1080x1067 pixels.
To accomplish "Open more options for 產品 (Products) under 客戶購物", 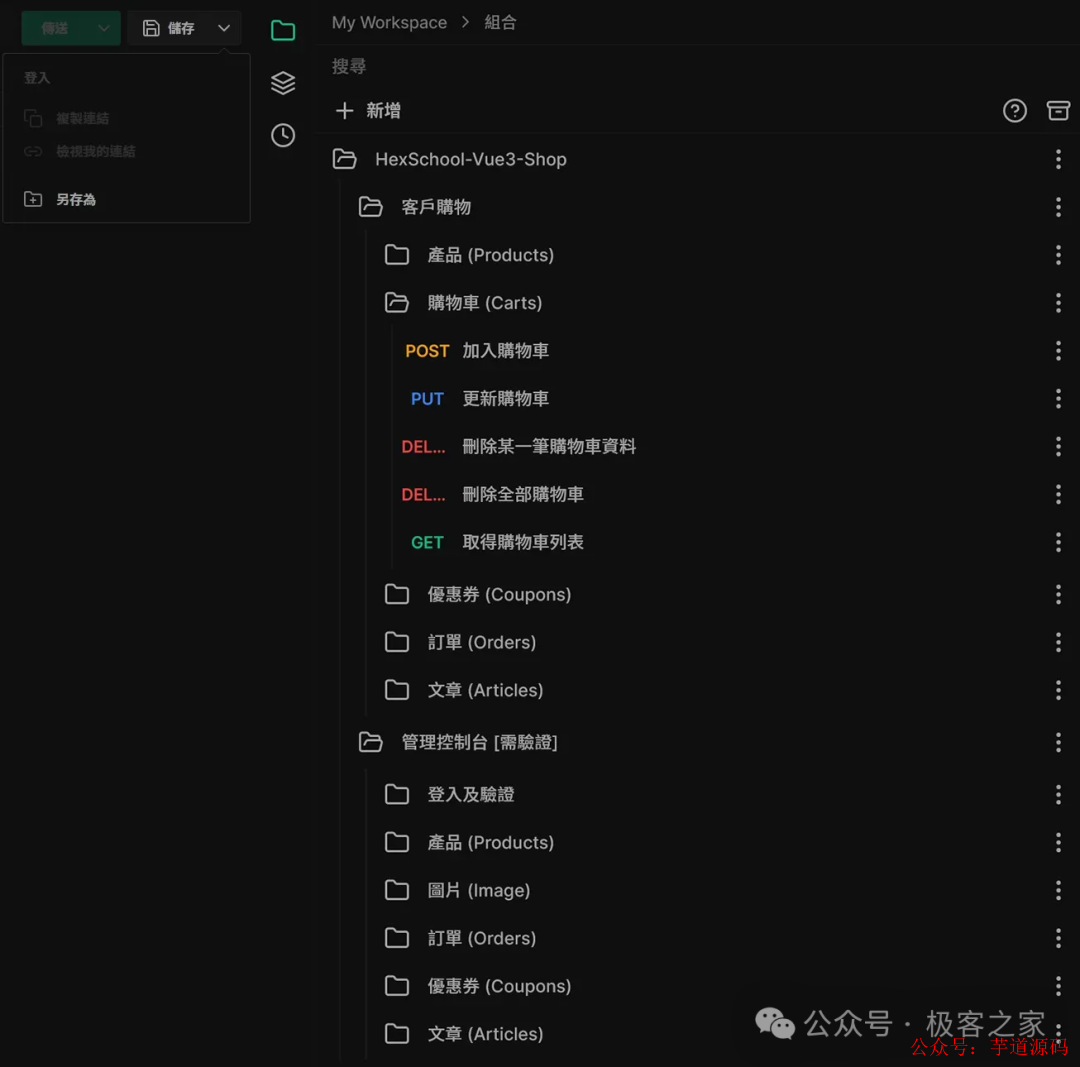I will (x=1058, y=255).
